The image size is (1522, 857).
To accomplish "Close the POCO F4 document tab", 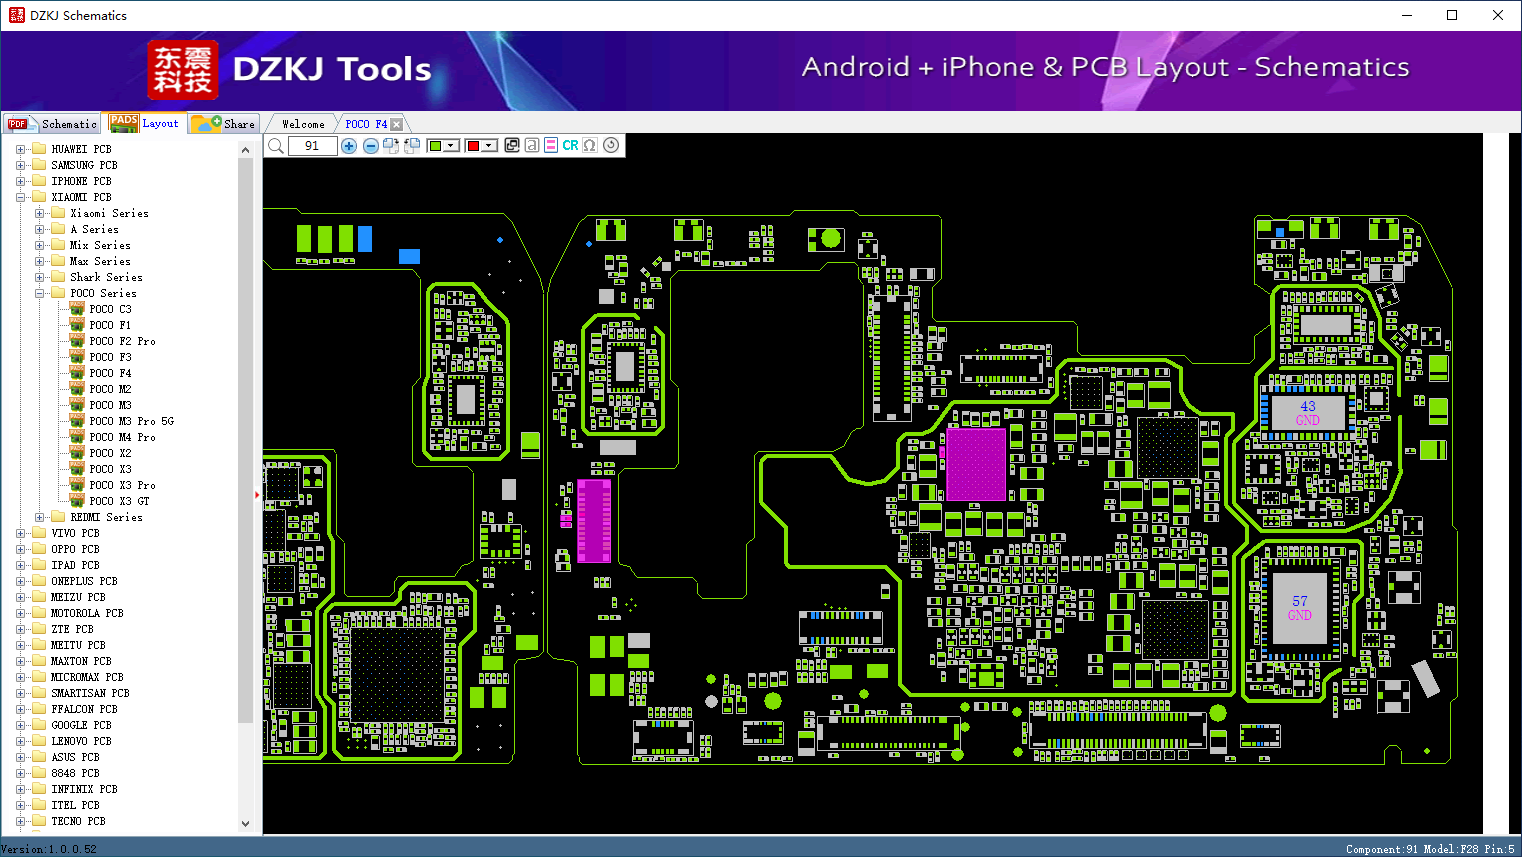I will point(397,124).
